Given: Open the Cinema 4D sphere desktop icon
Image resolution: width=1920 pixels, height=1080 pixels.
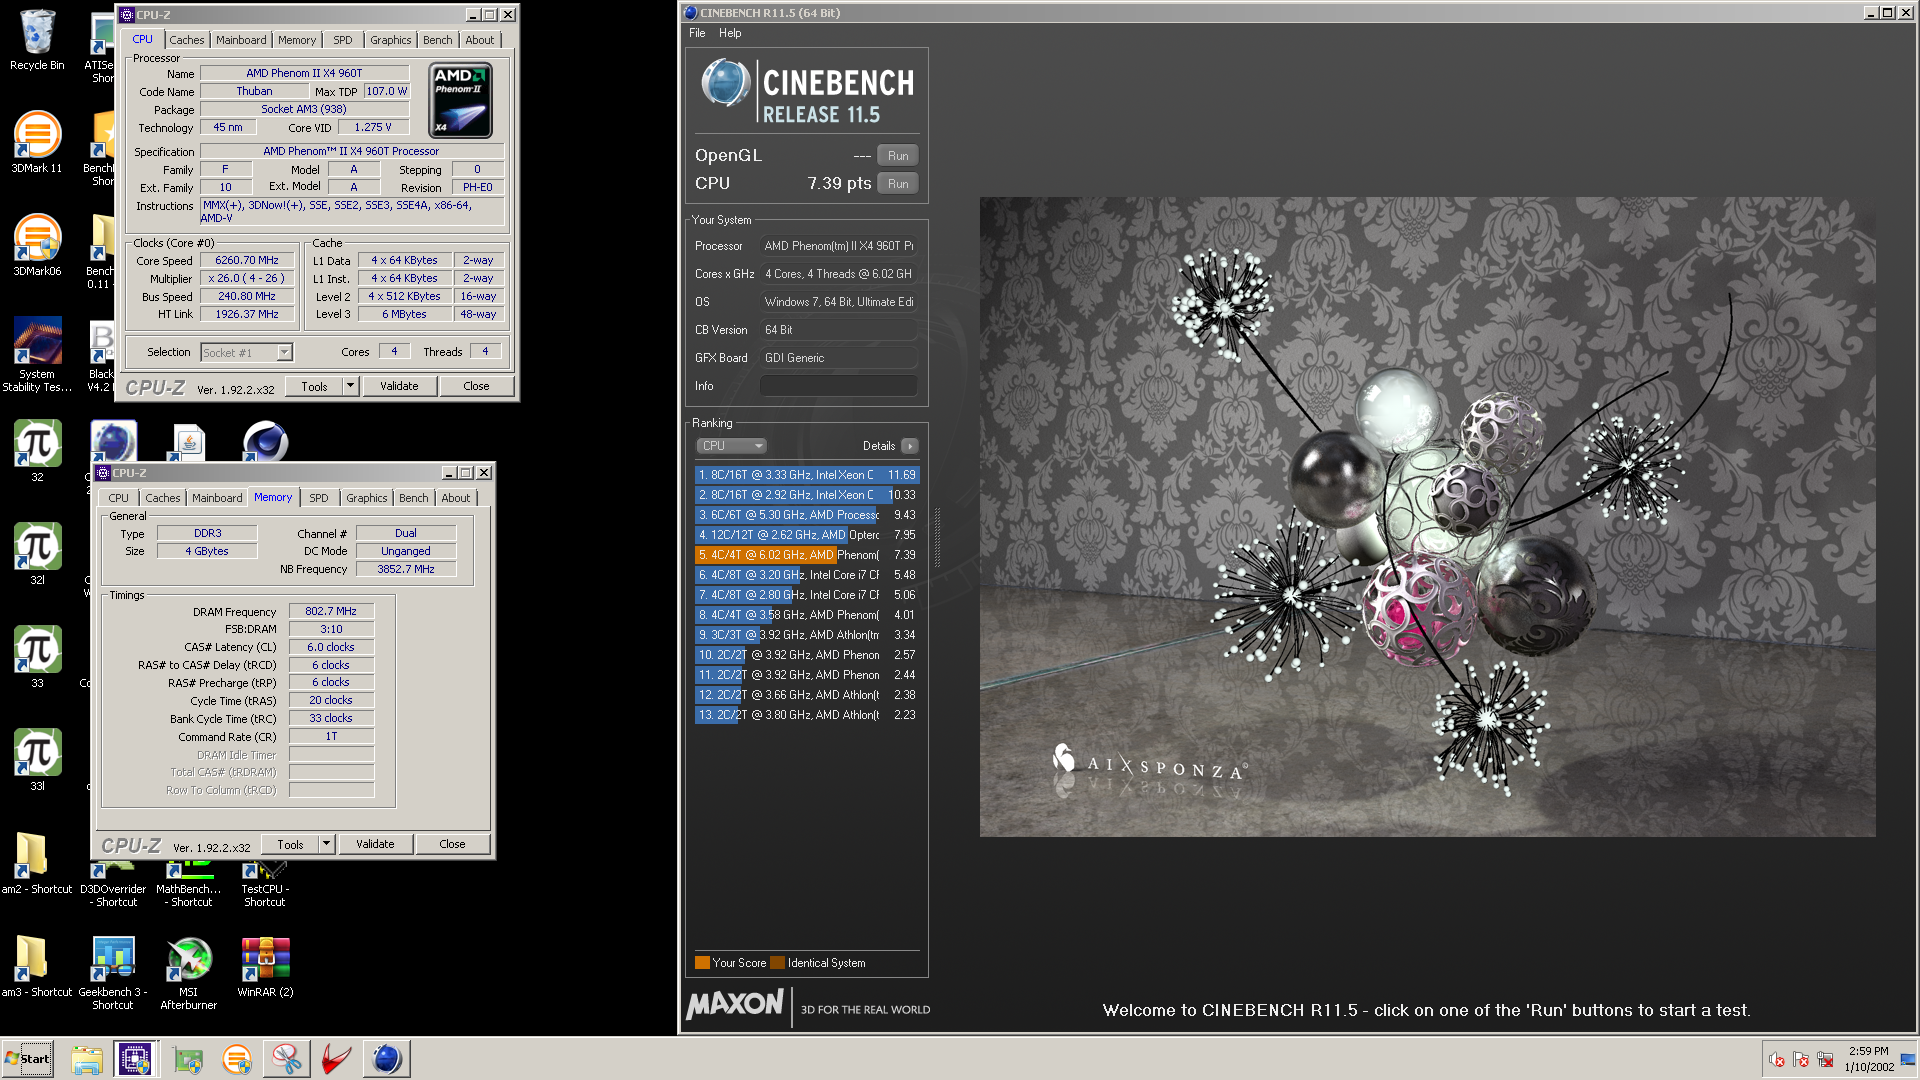Looking at the screenshot, I should 265,441.
